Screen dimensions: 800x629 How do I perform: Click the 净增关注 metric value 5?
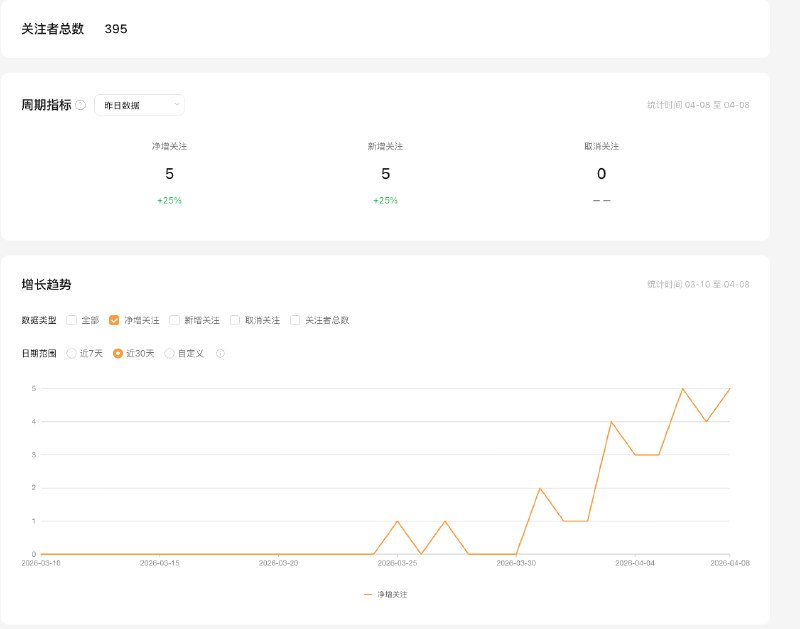pyautogui.click(x=169, y=174)
